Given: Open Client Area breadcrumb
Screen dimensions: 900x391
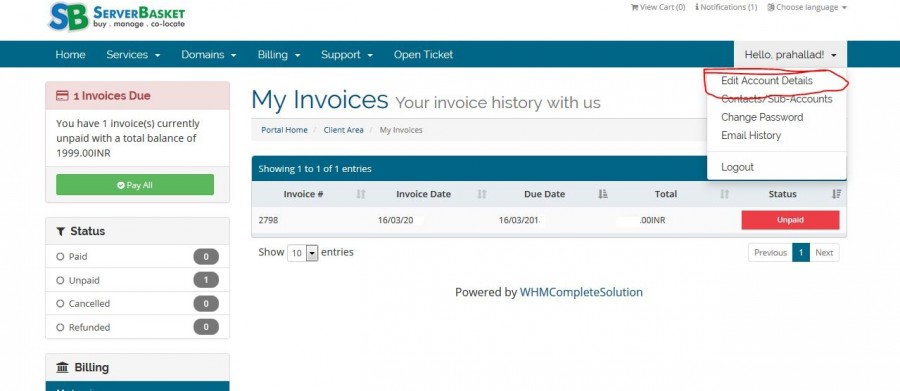Looking at the screenshot, I should 343,130.
